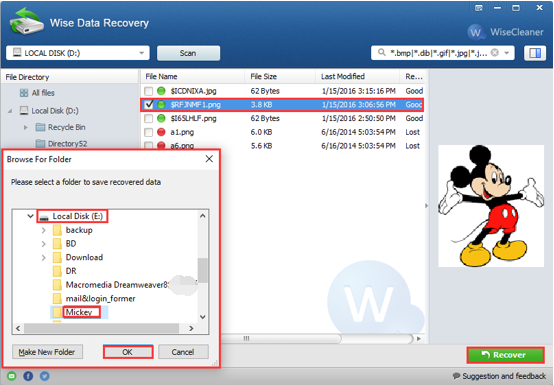554x385 pixels.
Task: Click the Mickey Mouse preview image
Action: (x=491, y=206)
